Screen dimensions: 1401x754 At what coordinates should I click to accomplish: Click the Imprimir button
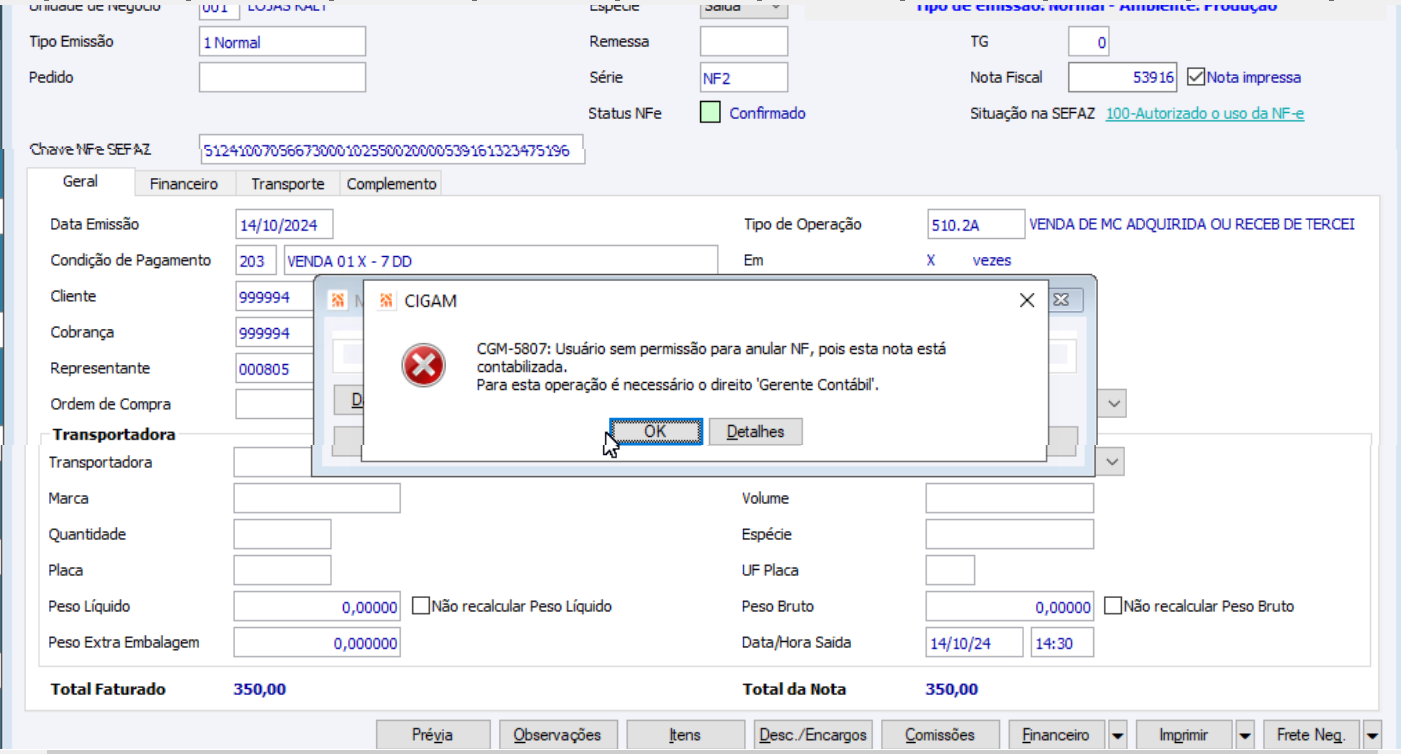tap(1184, 735)
